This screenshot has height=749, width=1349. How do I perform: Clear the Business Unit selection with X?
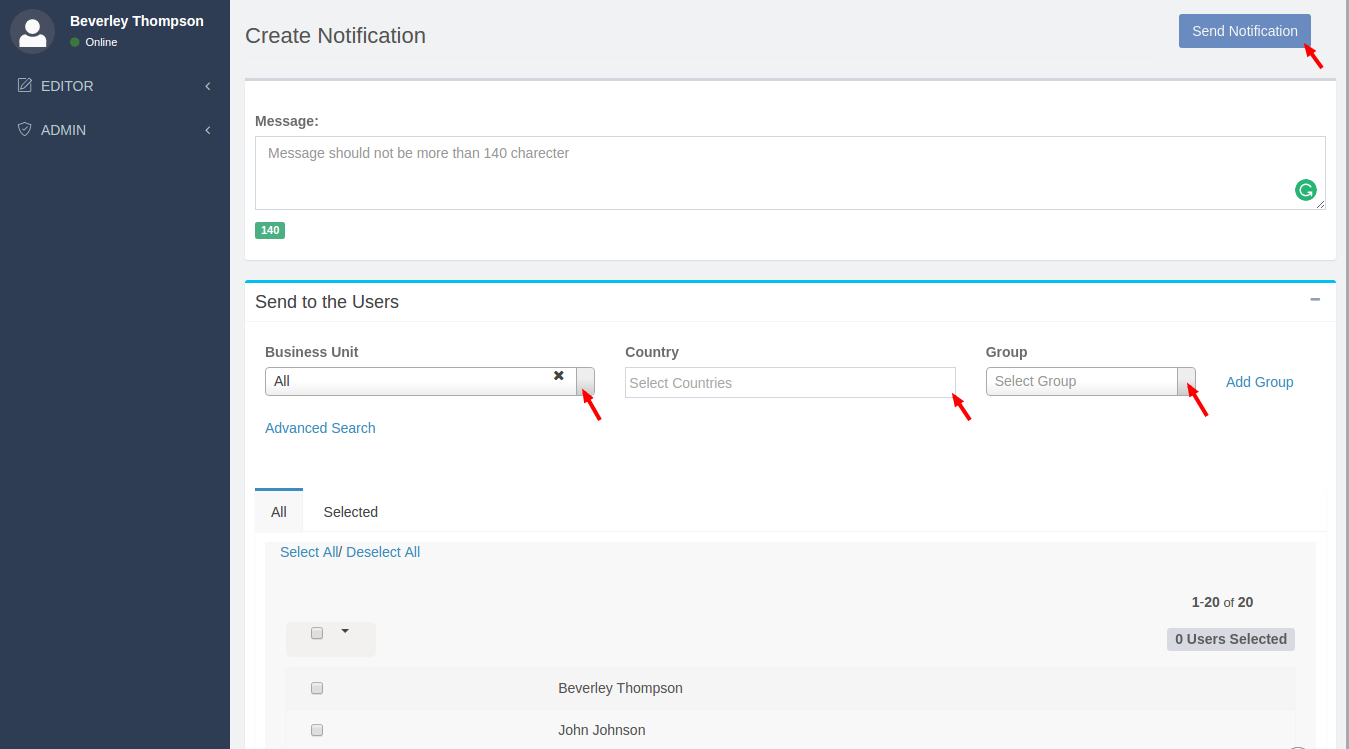pyautogui.click(x=559, y=376)
